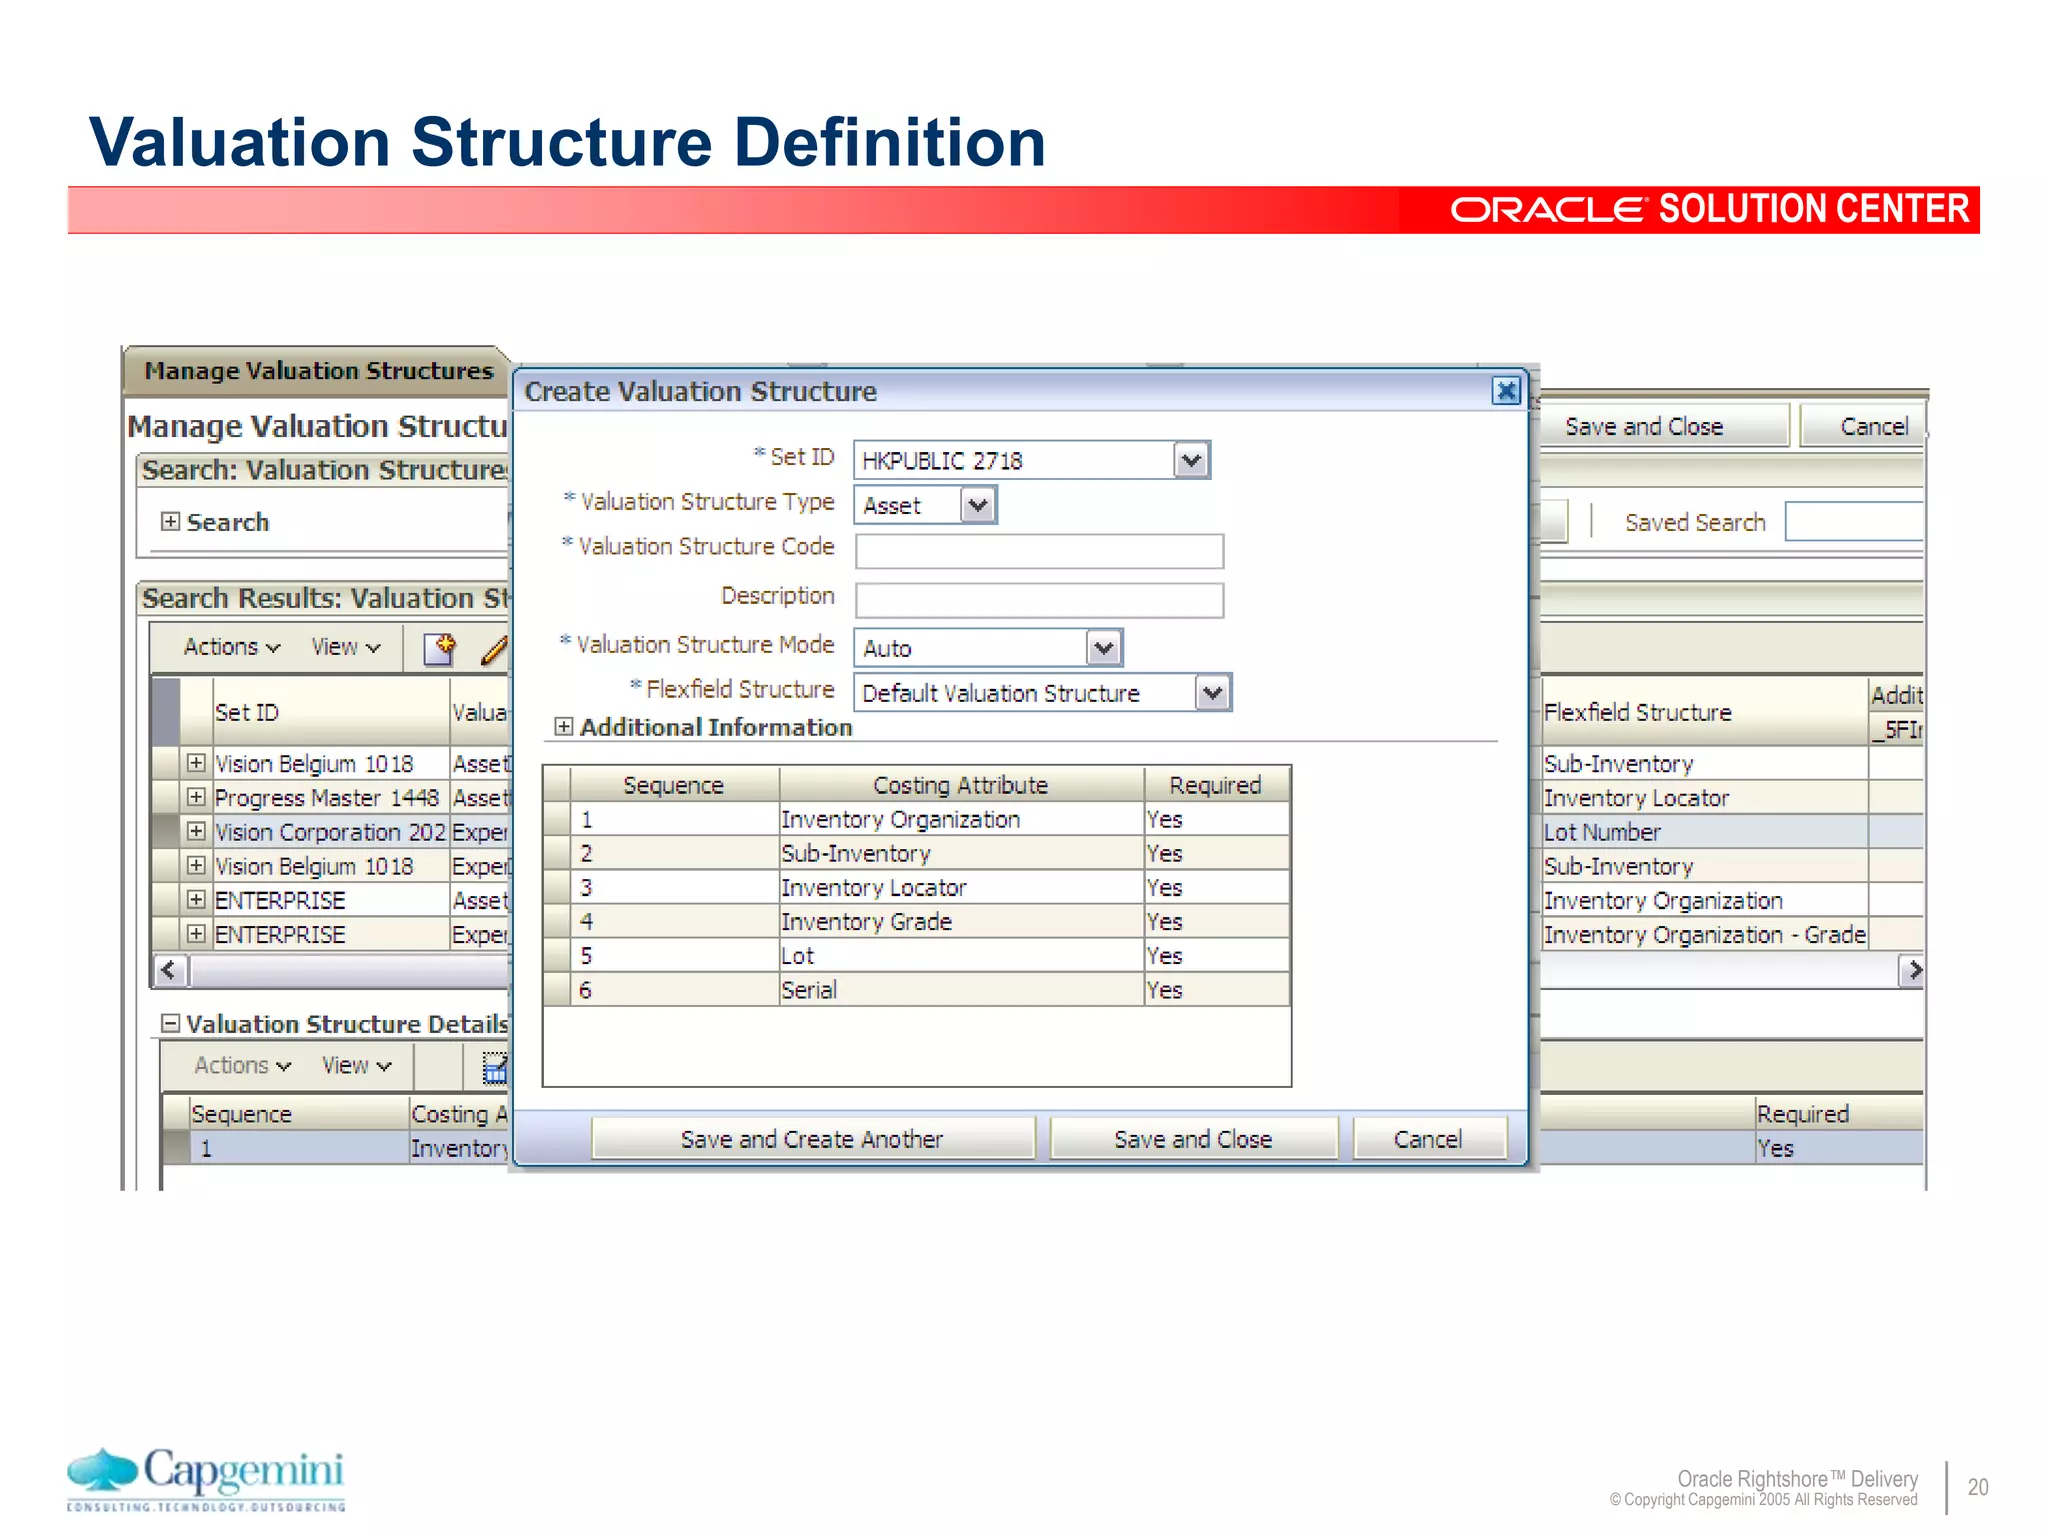Viewport: 2048px width, 1536px height.
Task: Click the Flexfield Structure column header
Action: click(1704, 712)
